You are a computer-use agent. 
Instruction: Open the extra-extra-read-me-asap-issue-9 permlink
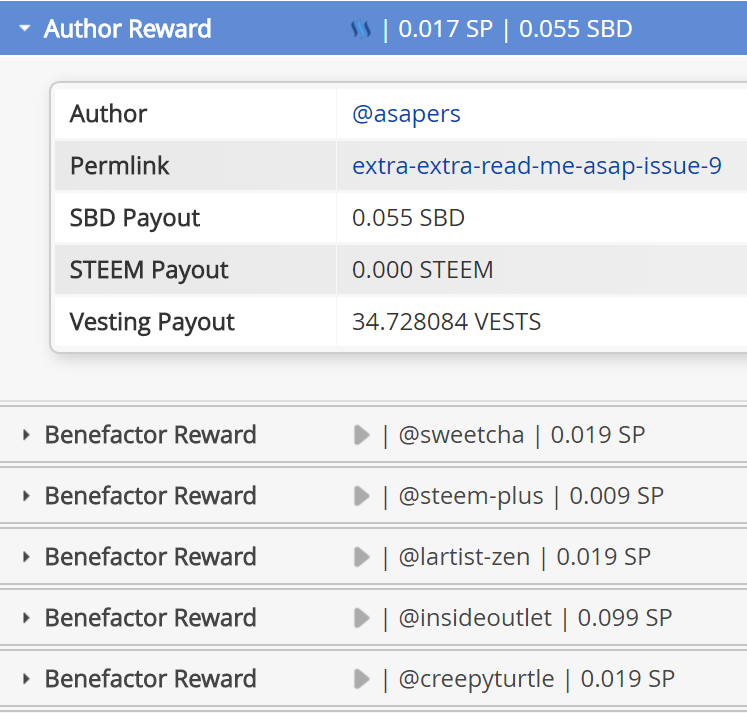coord(537,166)
